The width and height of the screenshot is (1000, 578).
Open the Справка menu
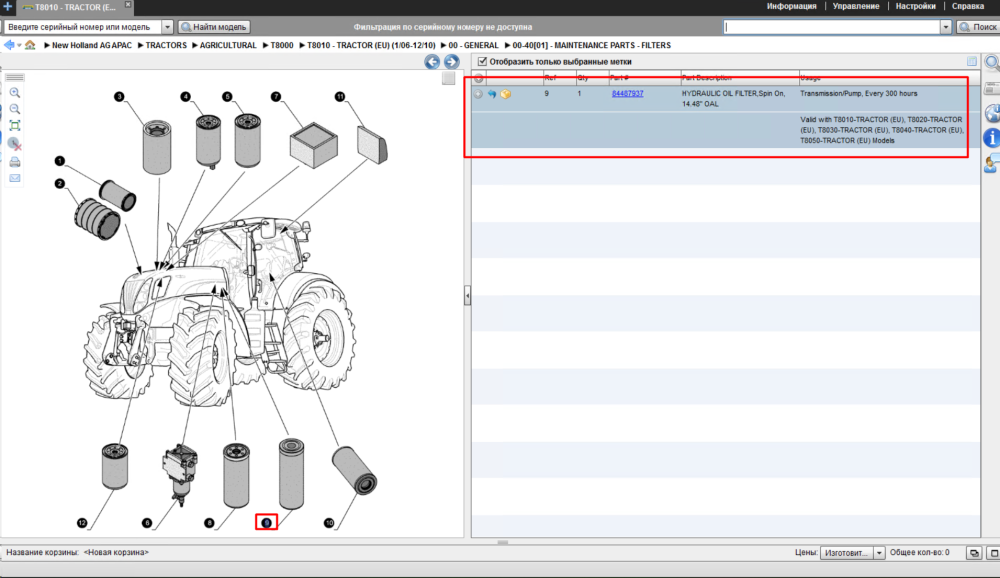tap(967, 6)
